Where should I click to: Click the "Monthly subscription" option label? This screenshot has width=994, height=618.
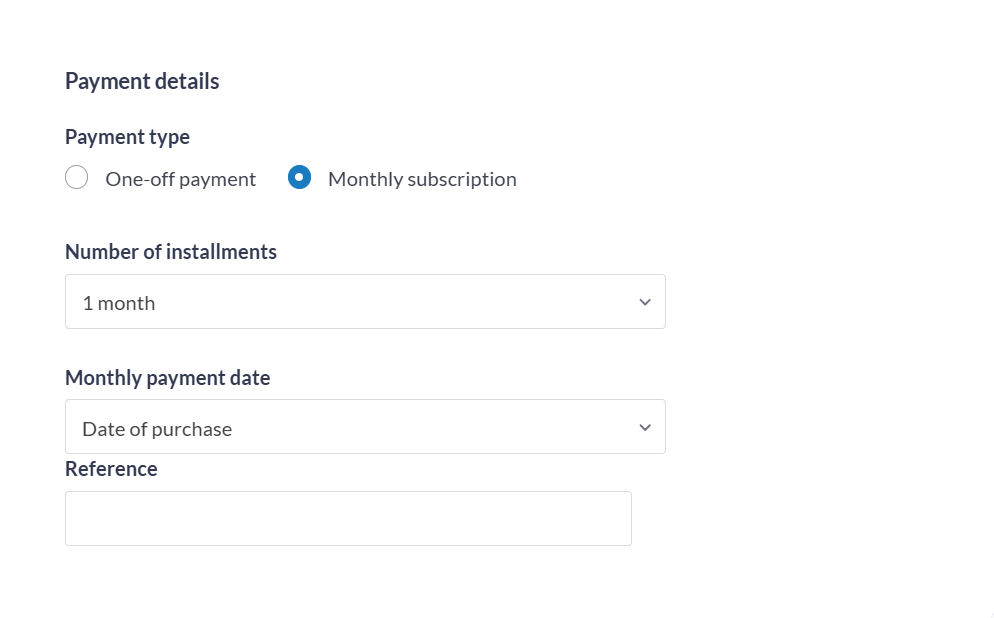coord(422,179)
